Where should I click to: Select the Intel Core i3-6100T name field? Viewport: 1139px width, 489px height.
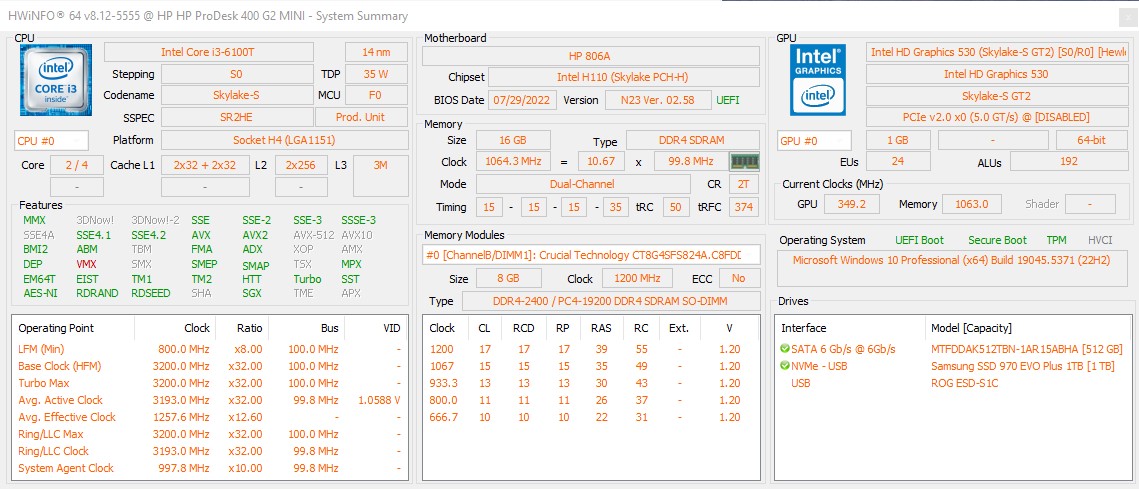click(209, 52)
